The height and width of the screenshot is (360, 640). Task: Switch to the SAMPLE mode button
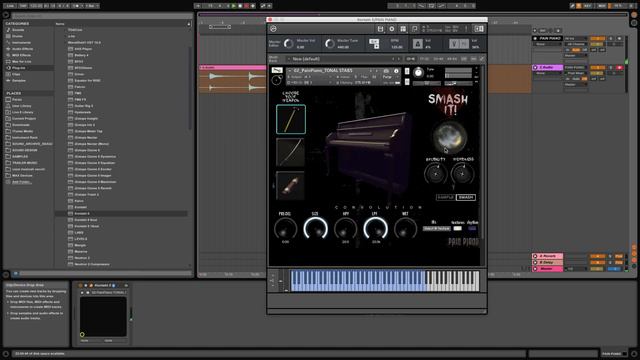click(x=446, y=197)
